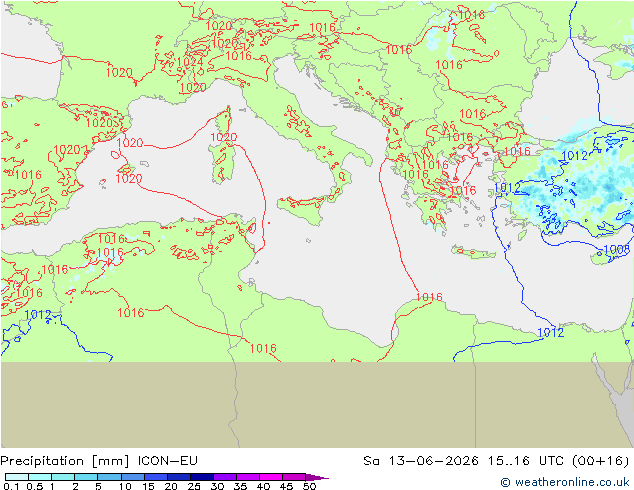Image resolution: width=634 pixels, height=490 pixels.
Task: Click the '35' legend value label
Action: click(240, 486)
